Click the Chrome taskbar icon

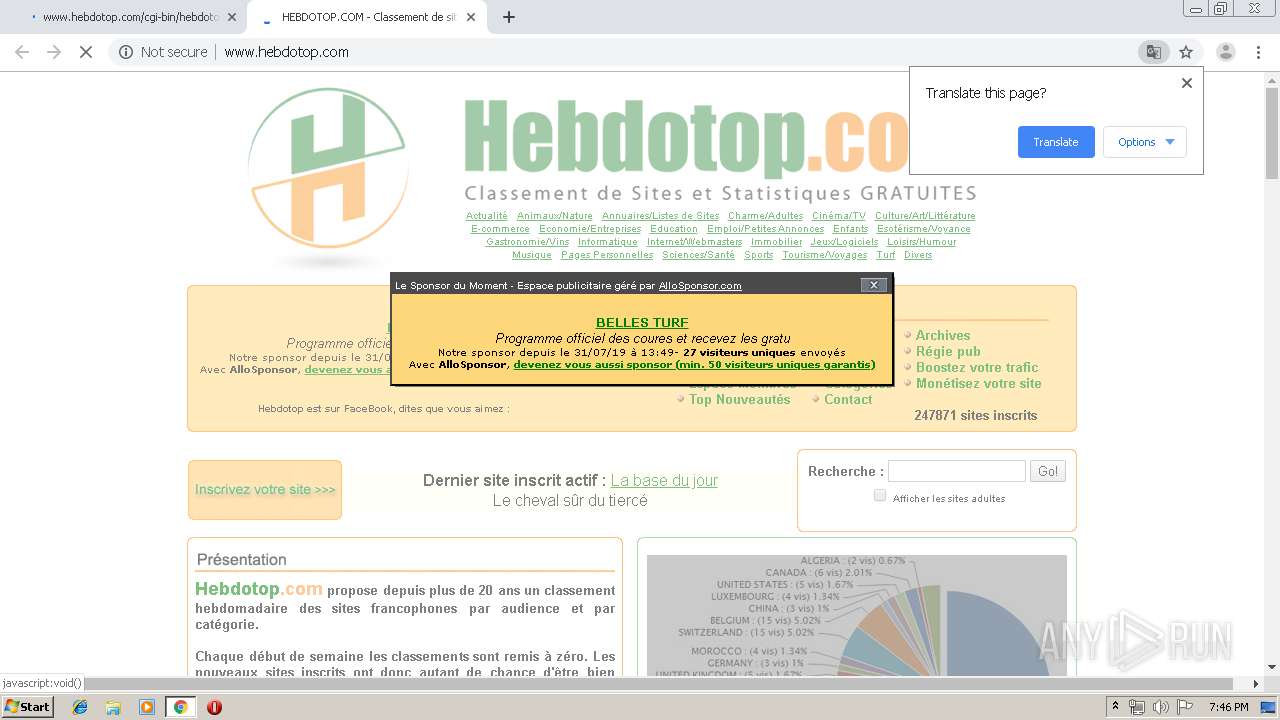pos(180,707)
